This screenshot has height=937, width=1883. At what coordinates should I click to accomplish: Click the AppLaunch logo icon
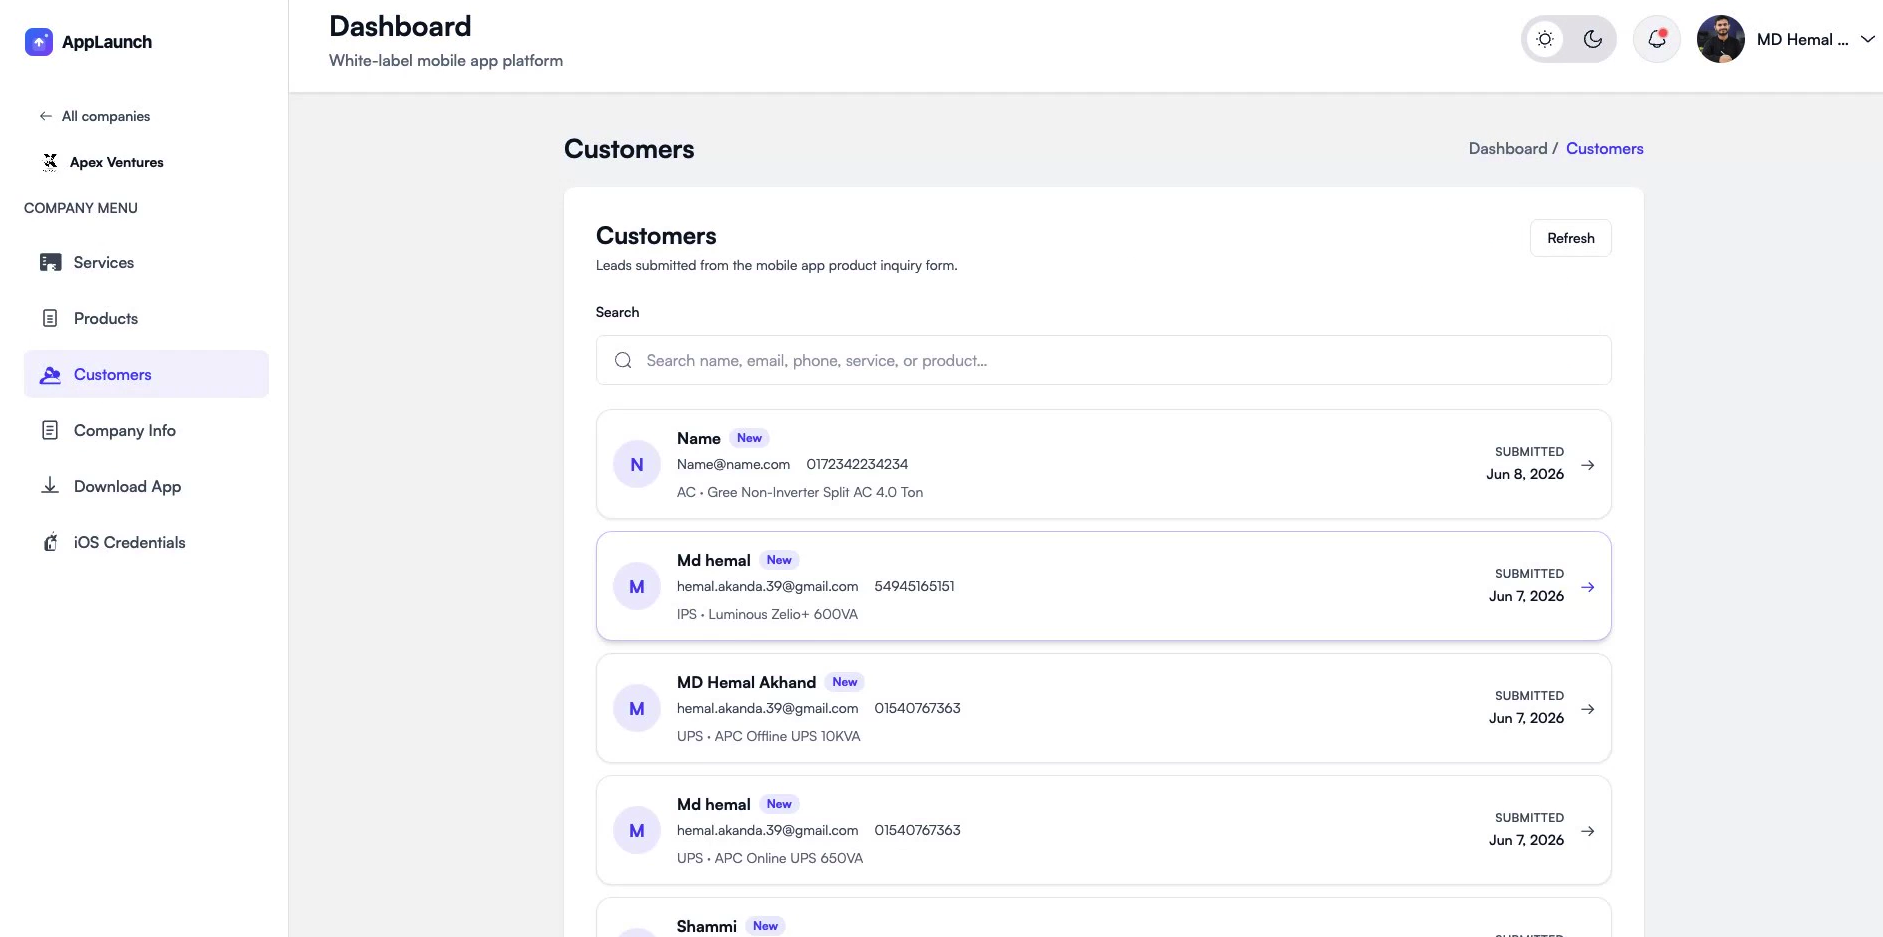pos(39,42)
